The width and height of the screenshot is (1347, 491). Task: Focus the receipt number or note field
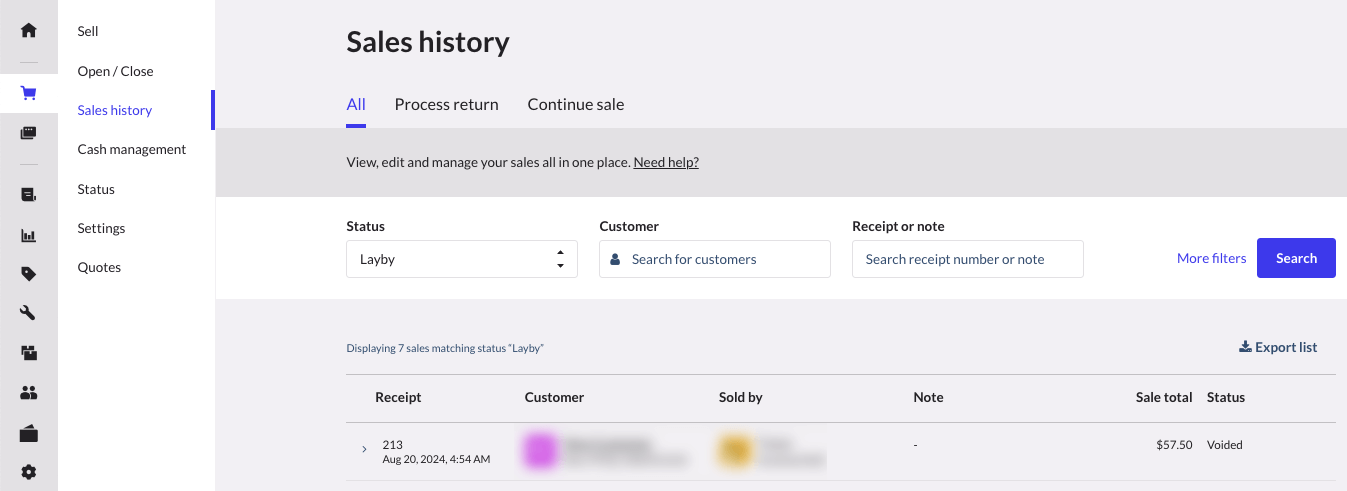tap(967, 259)
